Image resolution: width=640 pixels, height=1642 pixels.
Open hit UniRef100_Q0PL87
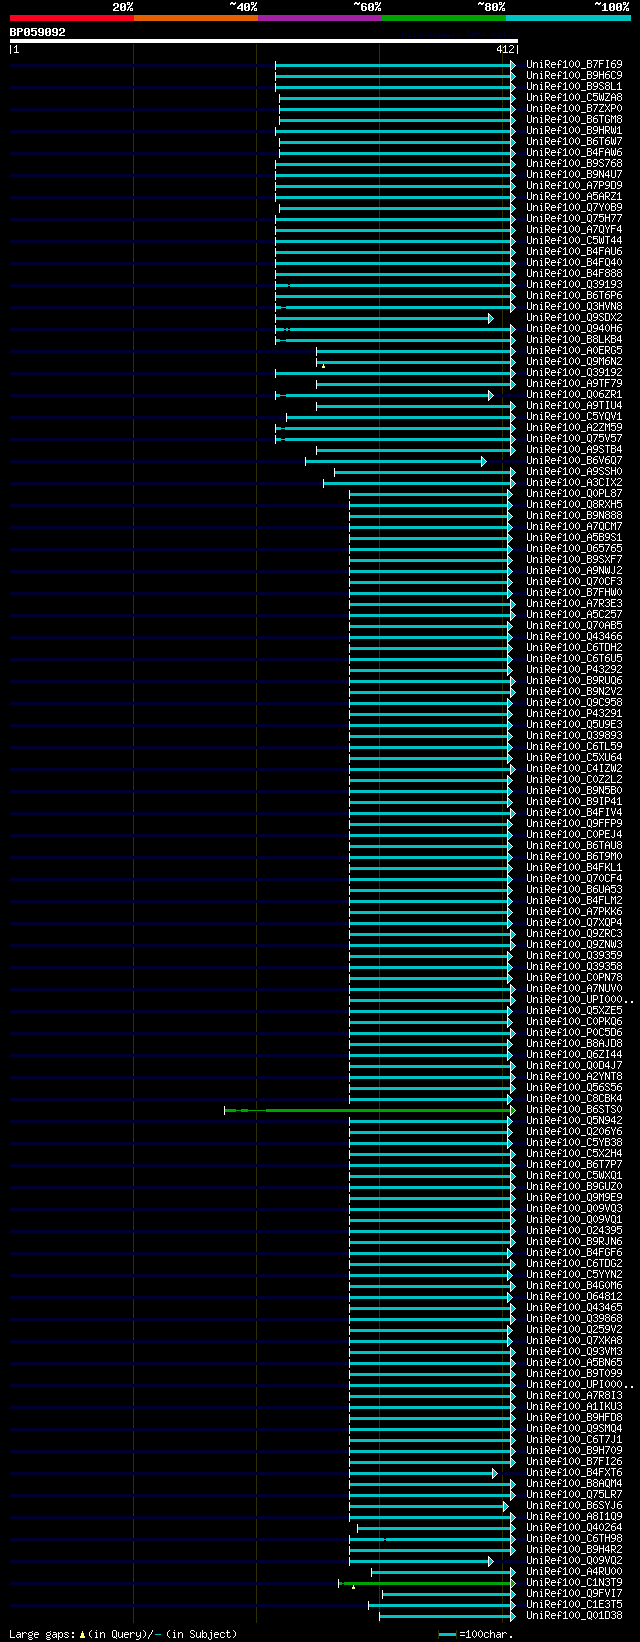point(574,493)
